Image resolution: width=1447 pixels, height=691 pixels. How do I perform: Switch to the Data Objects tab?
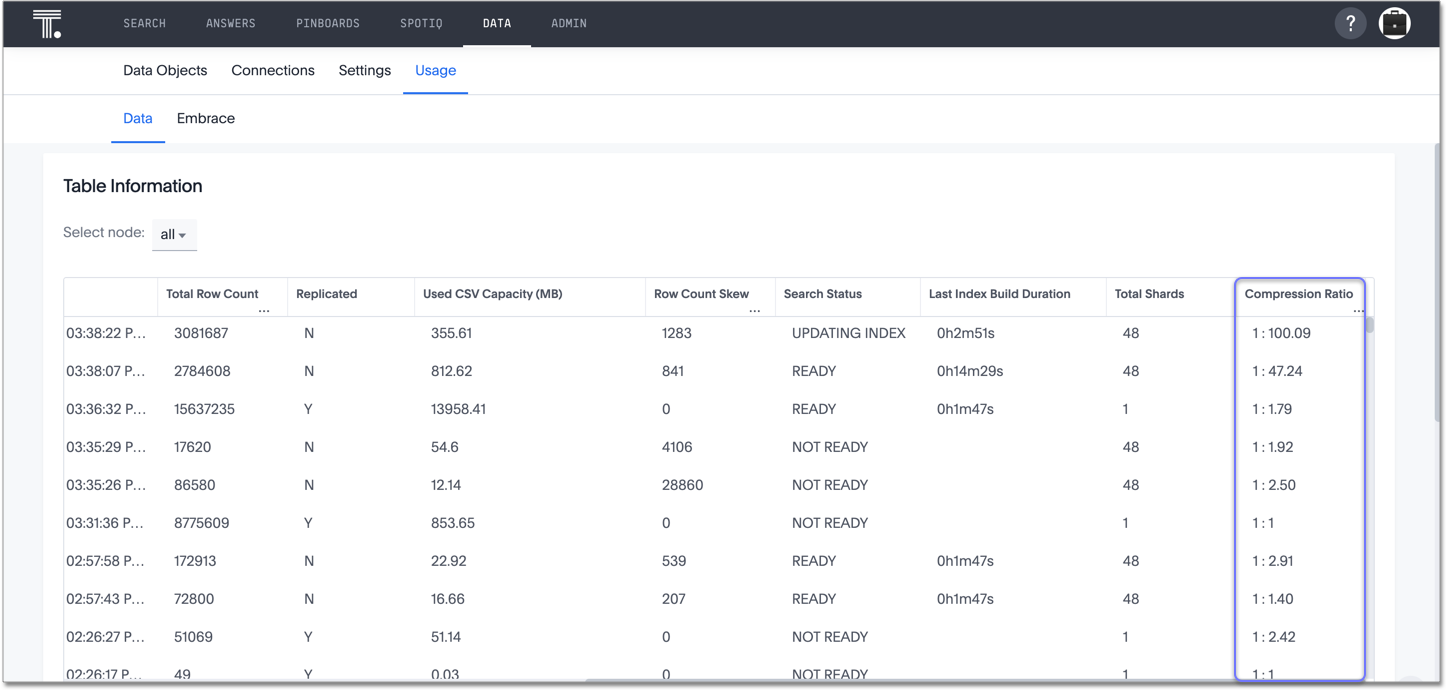coord(165,71)
